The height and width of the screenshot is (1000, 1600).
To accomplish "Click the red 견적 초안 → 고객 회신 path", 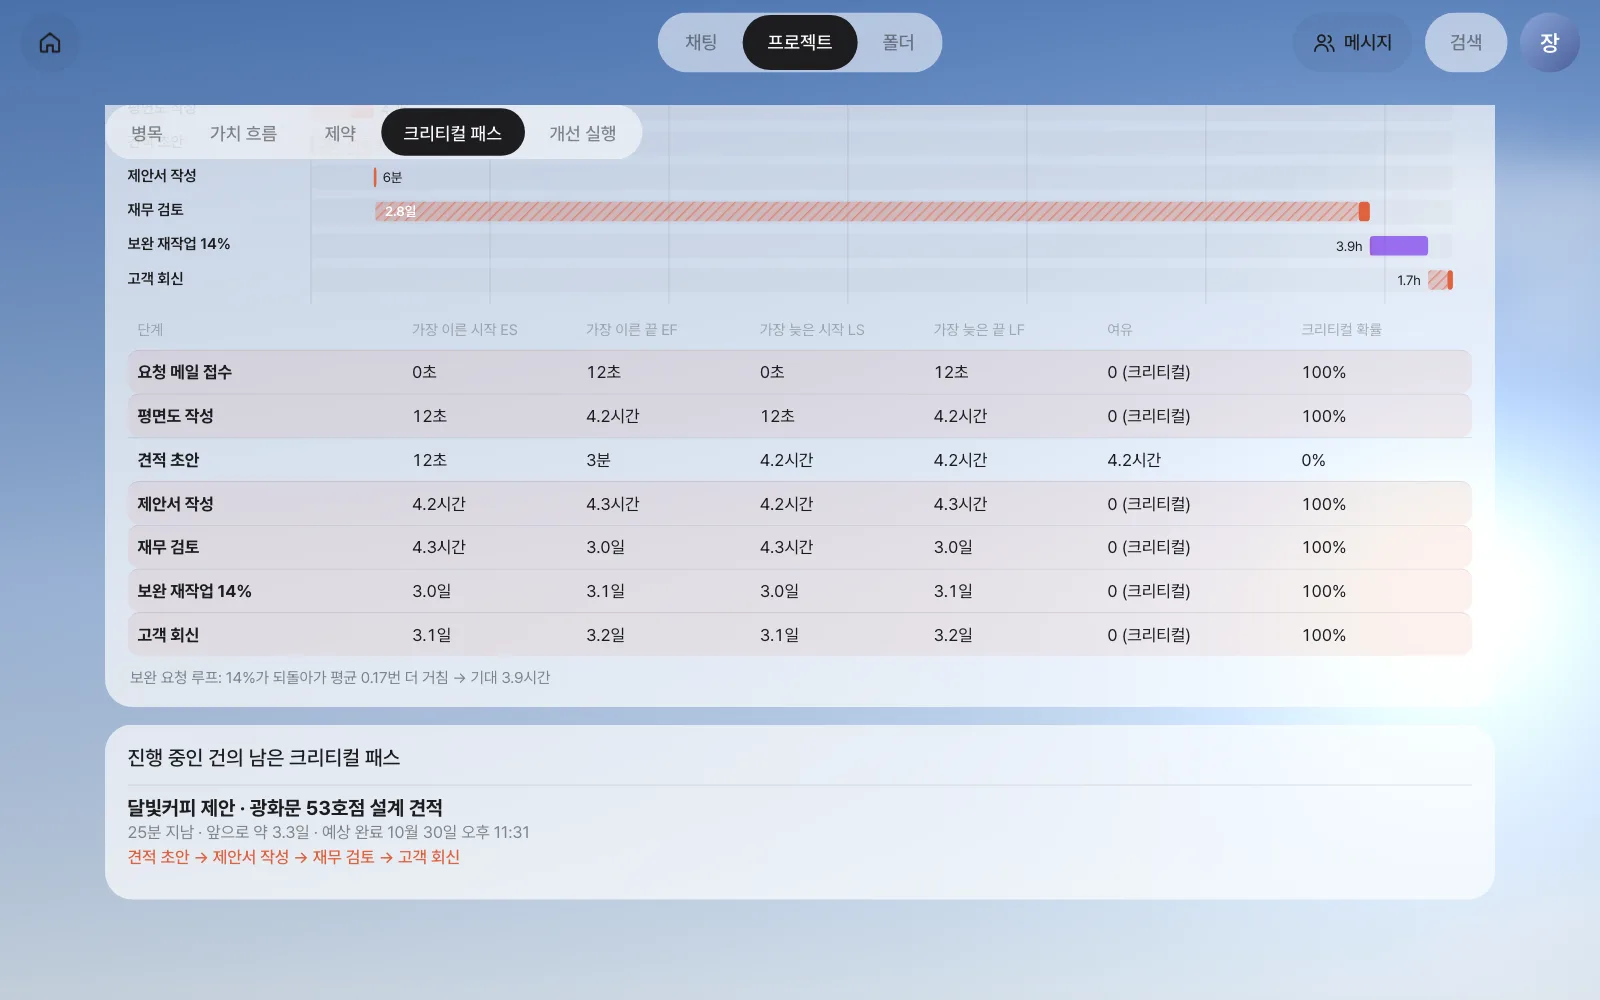I will (294, 857).
